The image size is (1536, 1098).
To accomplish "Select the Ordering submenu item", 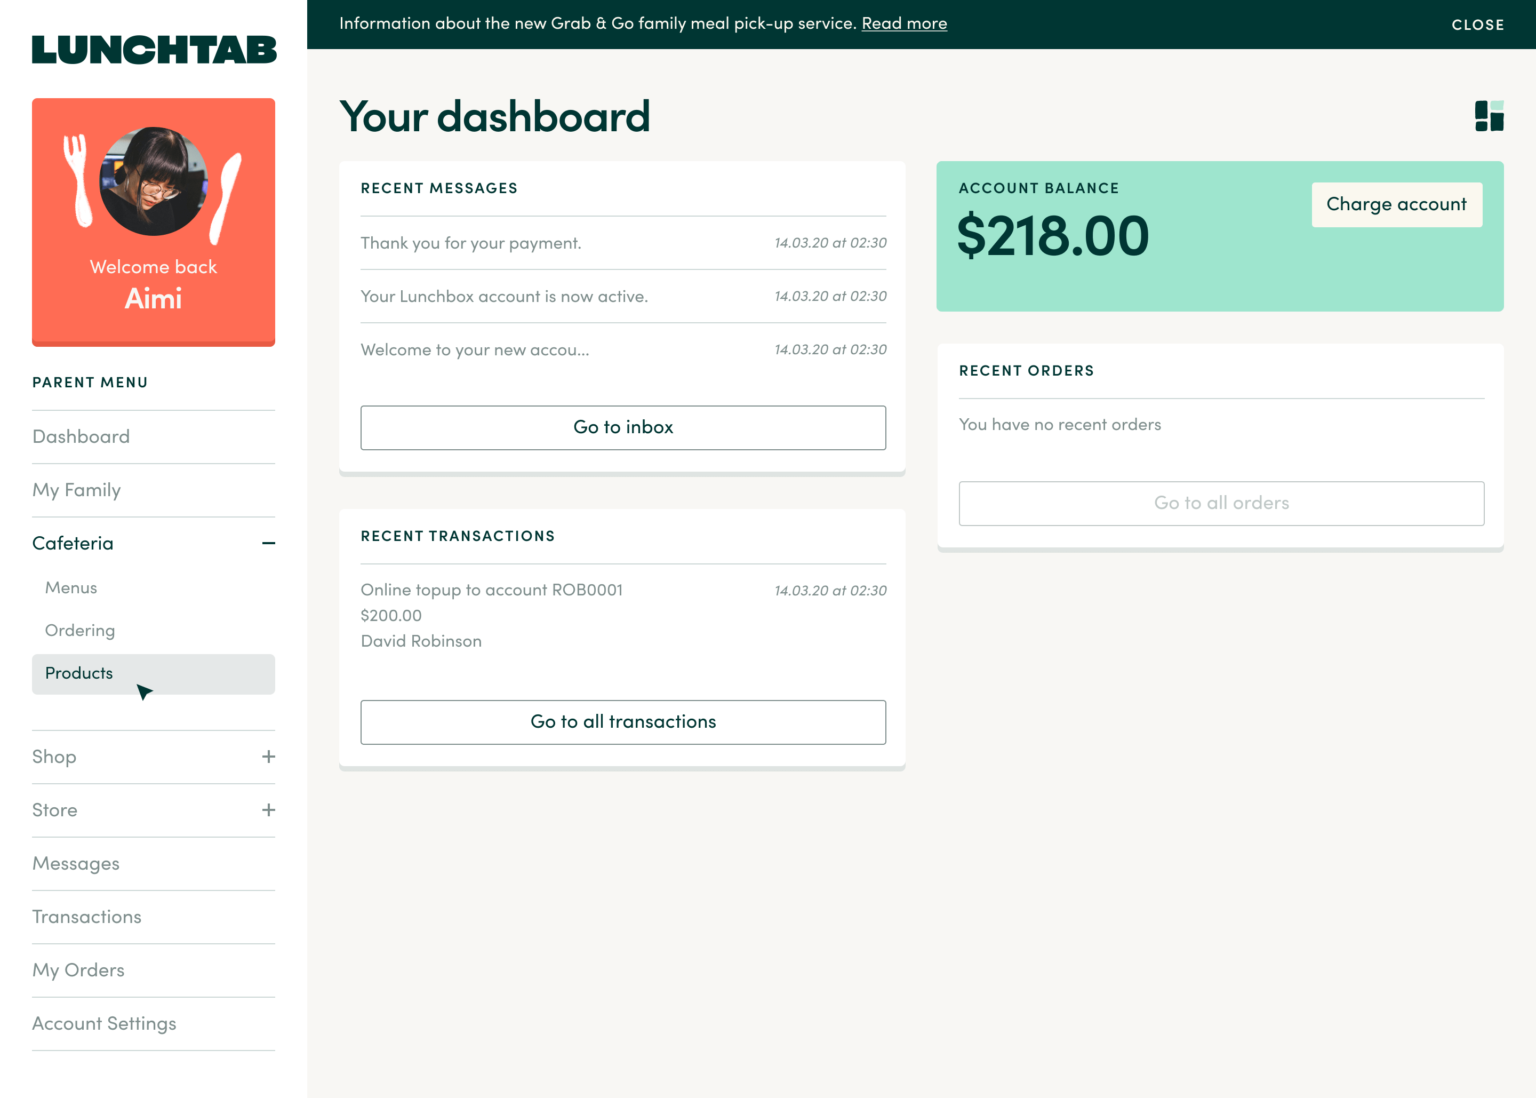I will [79, 630].
